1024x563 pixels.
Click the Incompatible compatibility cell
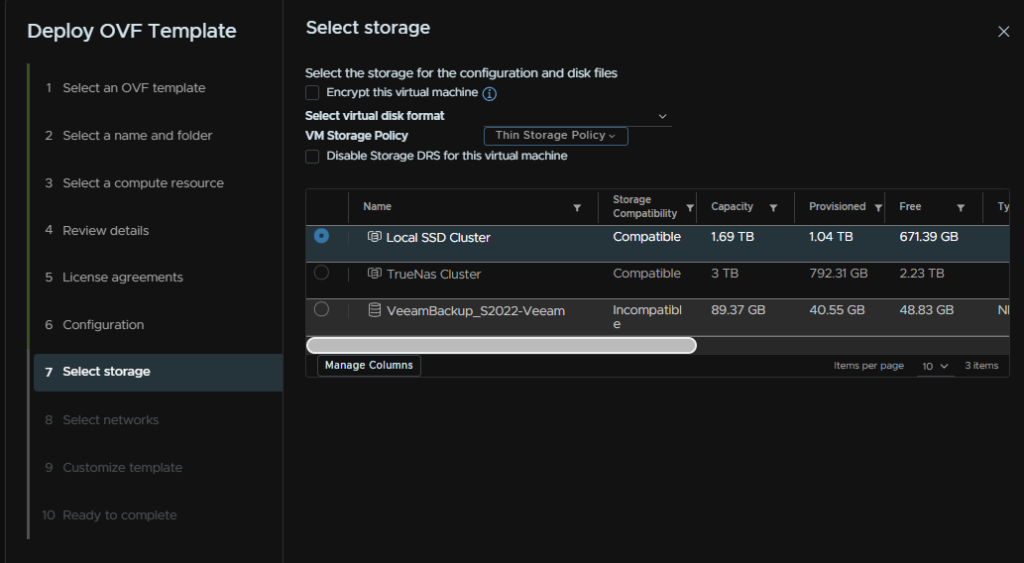pyautogui.click(x=647, y=317)
